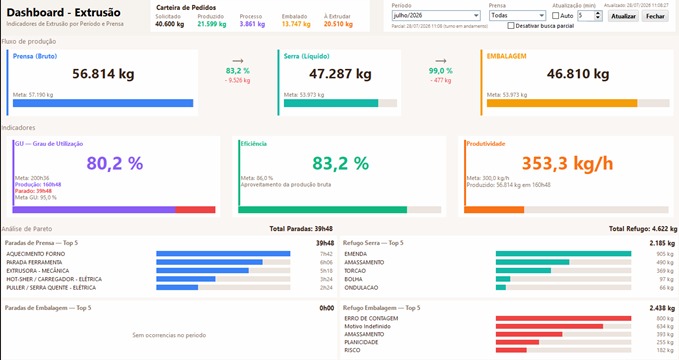Click the orange EMBALAGEM progress bar

(x=578, y=103)
